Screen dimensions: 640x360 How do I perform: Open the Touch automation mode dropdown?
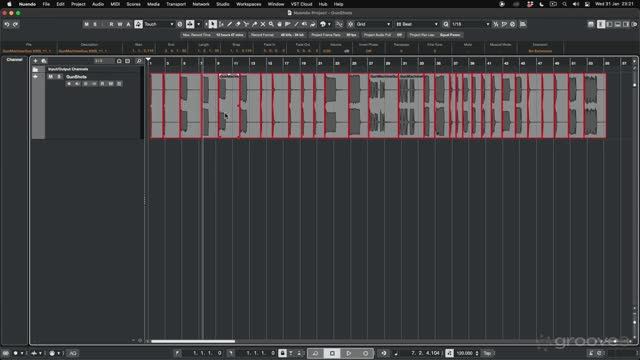[x=159, y=24]
